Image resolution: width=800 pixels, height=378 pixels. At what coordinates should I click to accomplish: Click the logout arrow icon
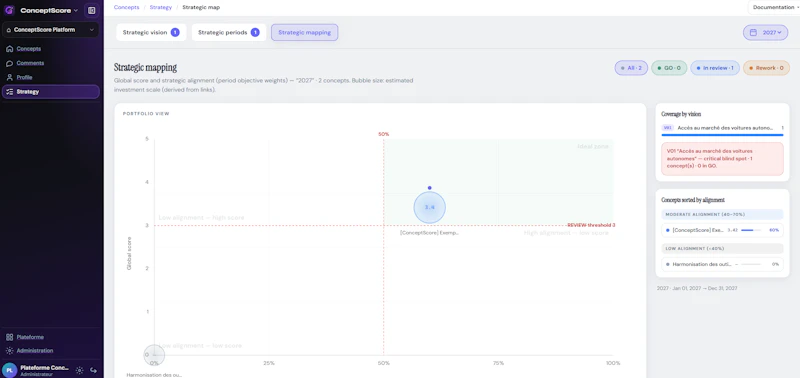pos(93,370)
